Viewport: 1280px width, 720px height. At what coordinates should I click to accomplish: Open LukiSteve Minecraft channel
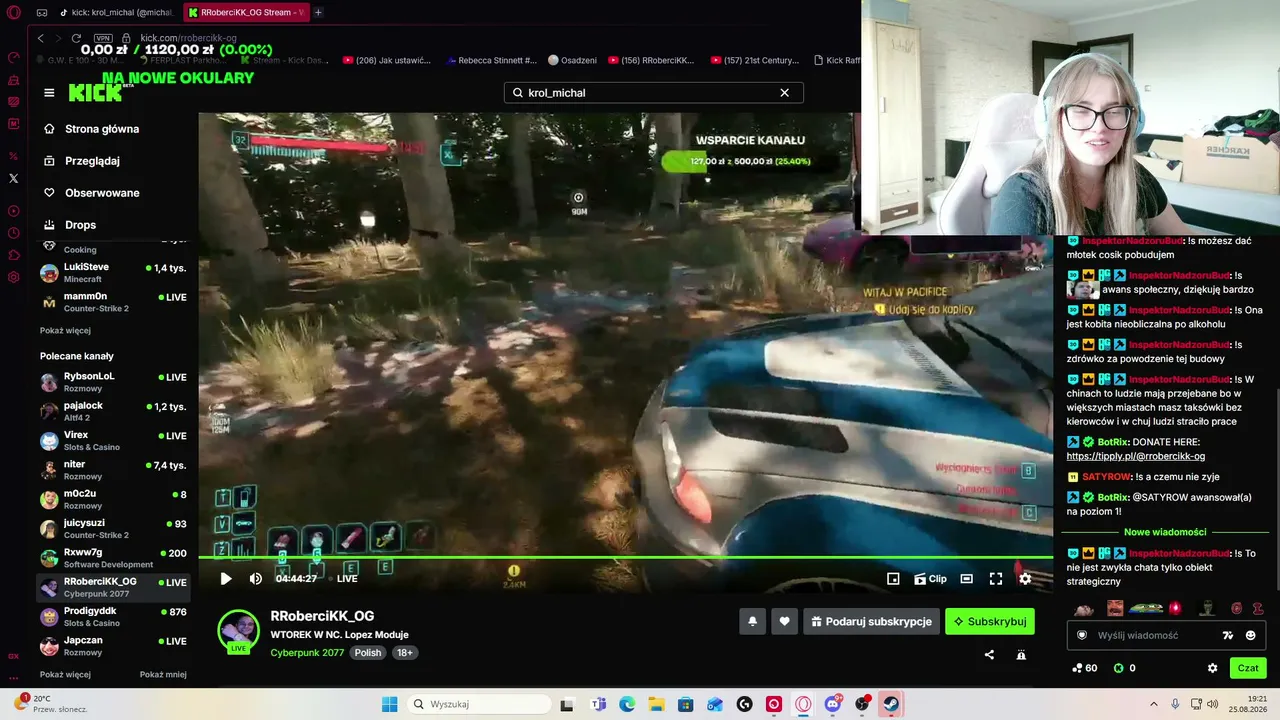point(113,272)
